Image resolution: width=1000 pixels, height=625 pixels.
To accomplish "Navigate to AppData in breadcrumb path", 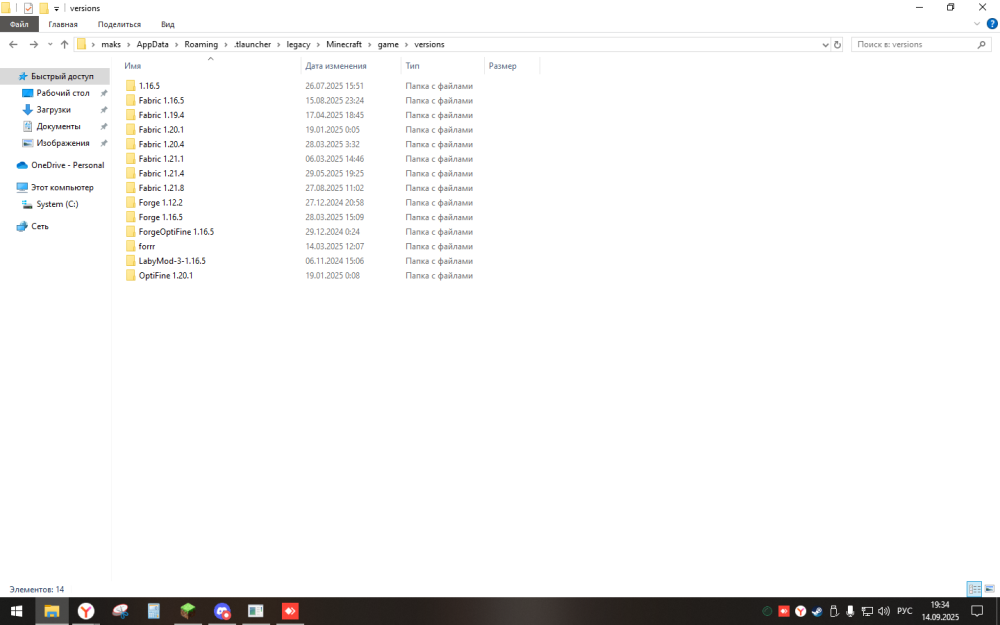I will tap(152, 45).
